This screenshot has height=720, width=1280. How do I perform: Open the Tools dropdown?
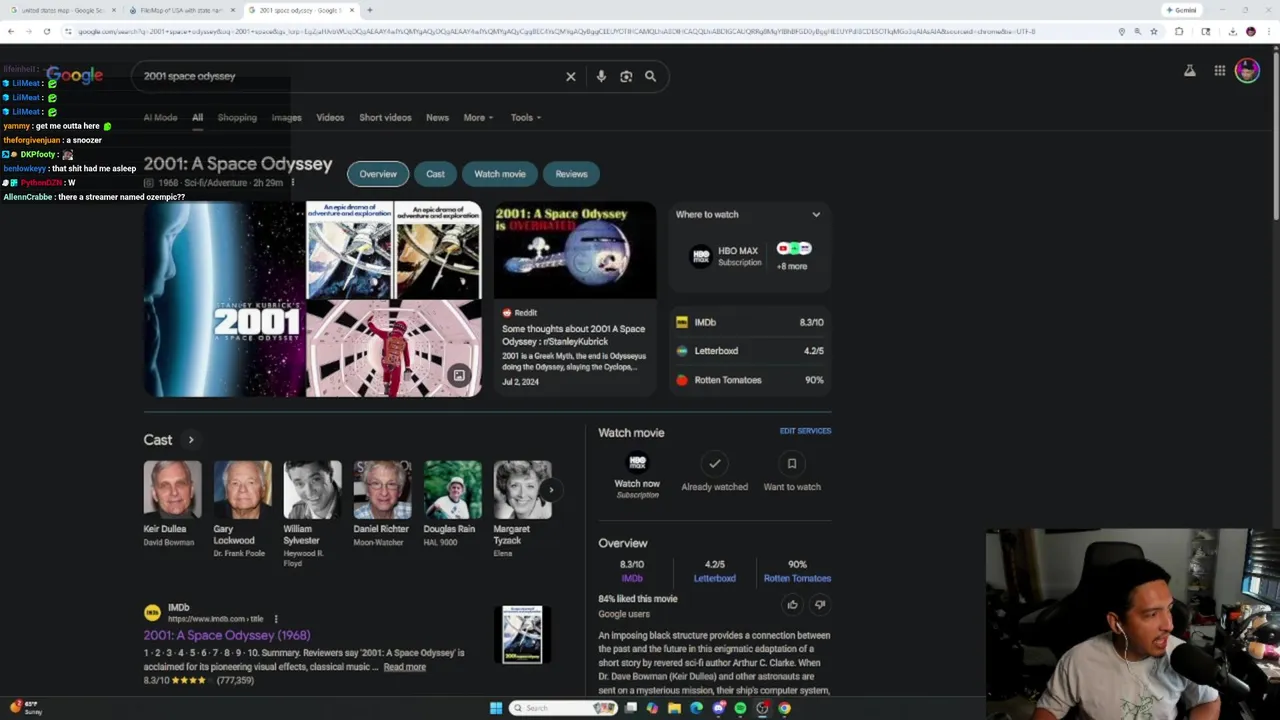(526, 117)
